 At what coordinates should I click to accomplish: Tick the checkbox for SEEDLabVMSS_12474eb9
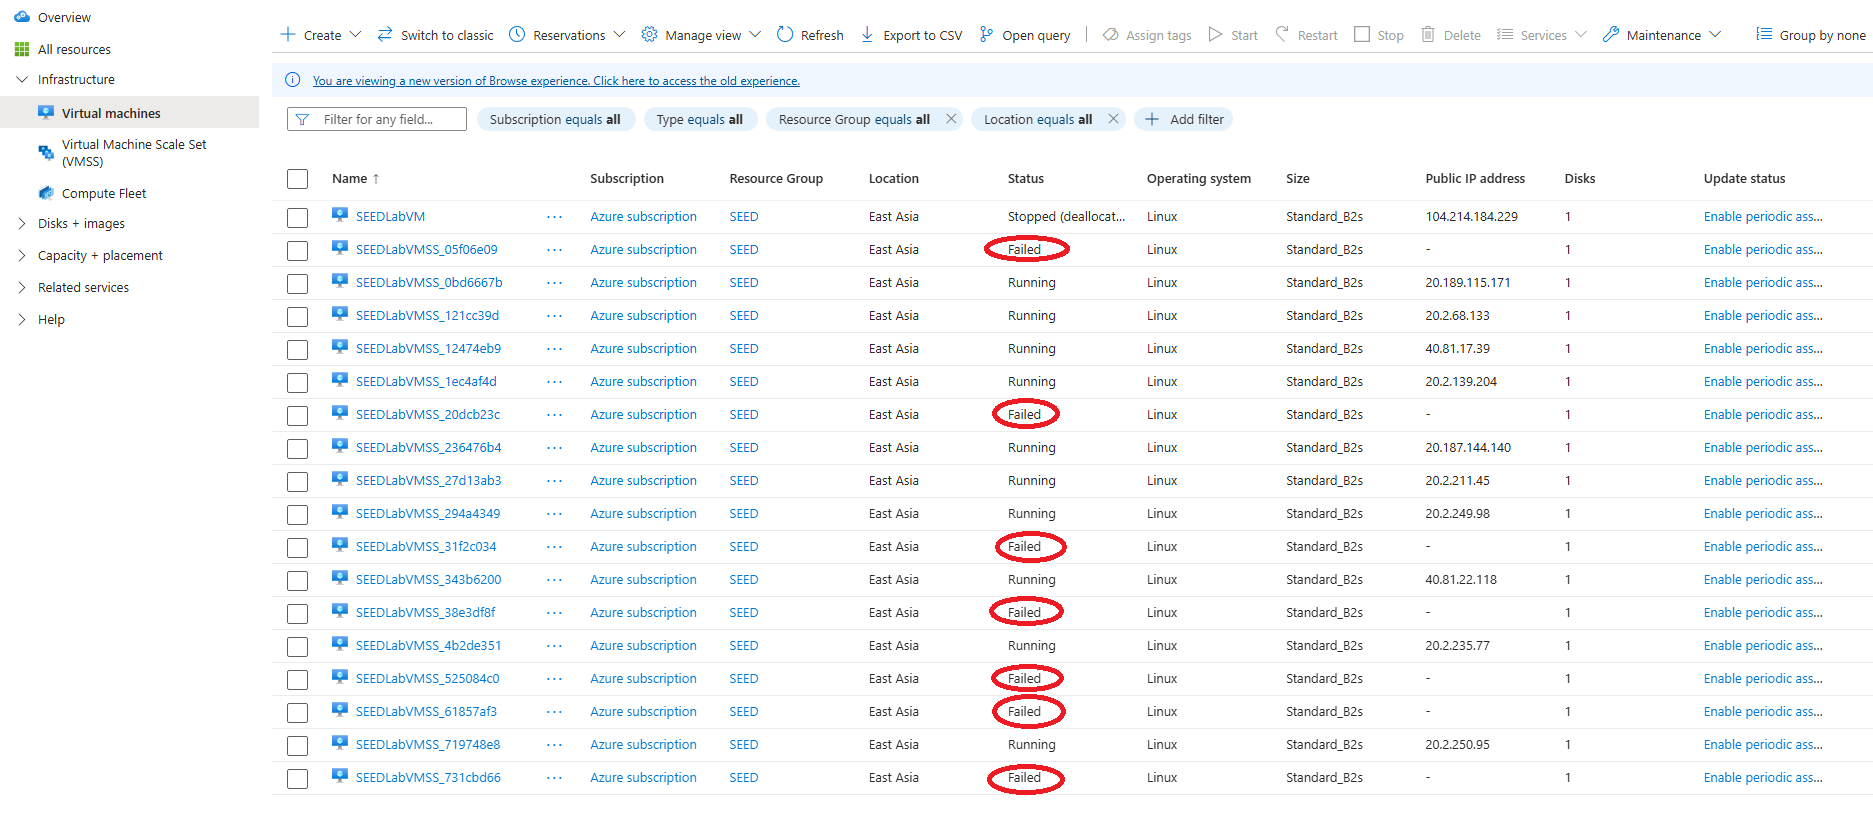click(297, 350)
